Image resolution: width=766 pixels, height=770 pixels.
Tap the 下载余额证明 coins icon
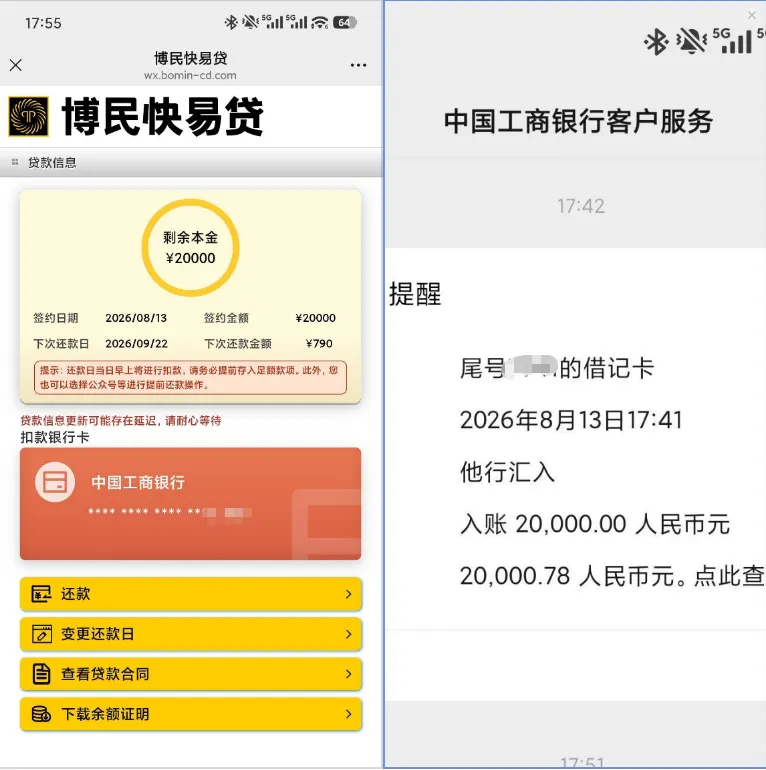coord(41,714)
